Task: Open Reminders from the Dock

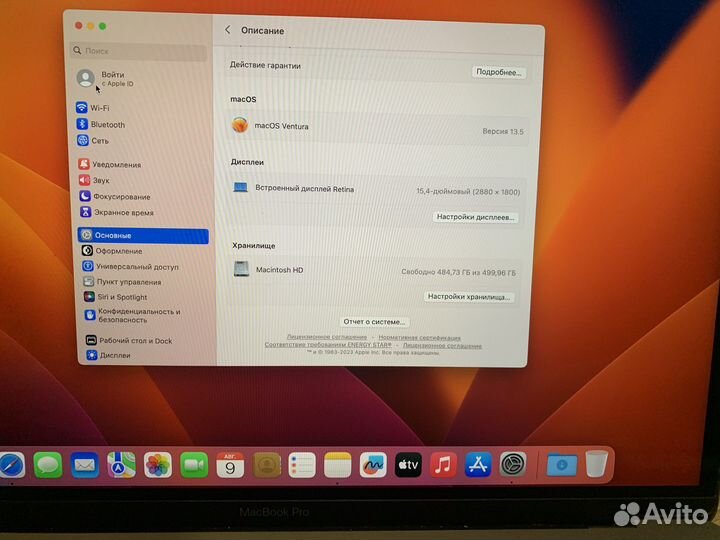Action: 302,465
